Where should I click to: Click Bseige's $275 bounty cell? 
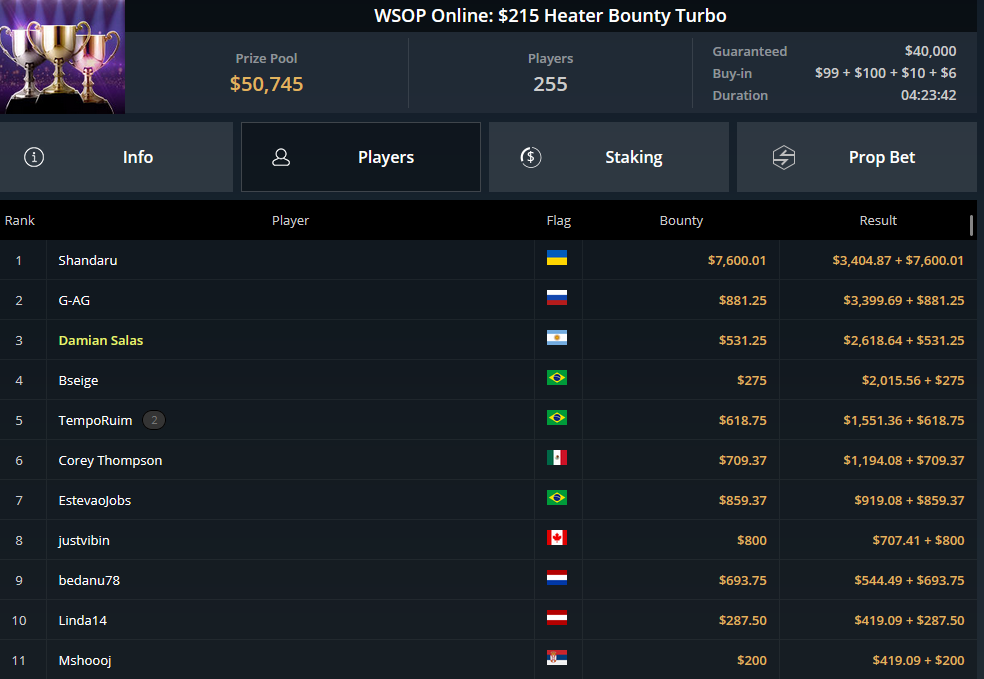pos(752,380)
